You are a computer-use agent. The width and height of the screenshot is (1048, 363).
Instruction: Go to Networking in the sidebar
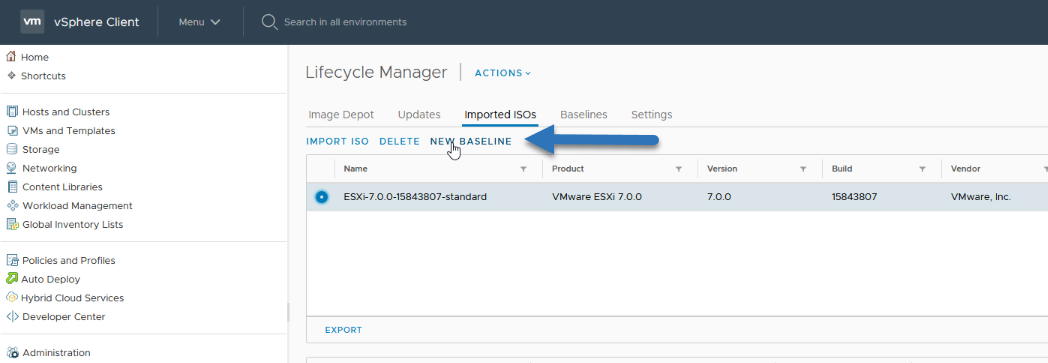49,168
